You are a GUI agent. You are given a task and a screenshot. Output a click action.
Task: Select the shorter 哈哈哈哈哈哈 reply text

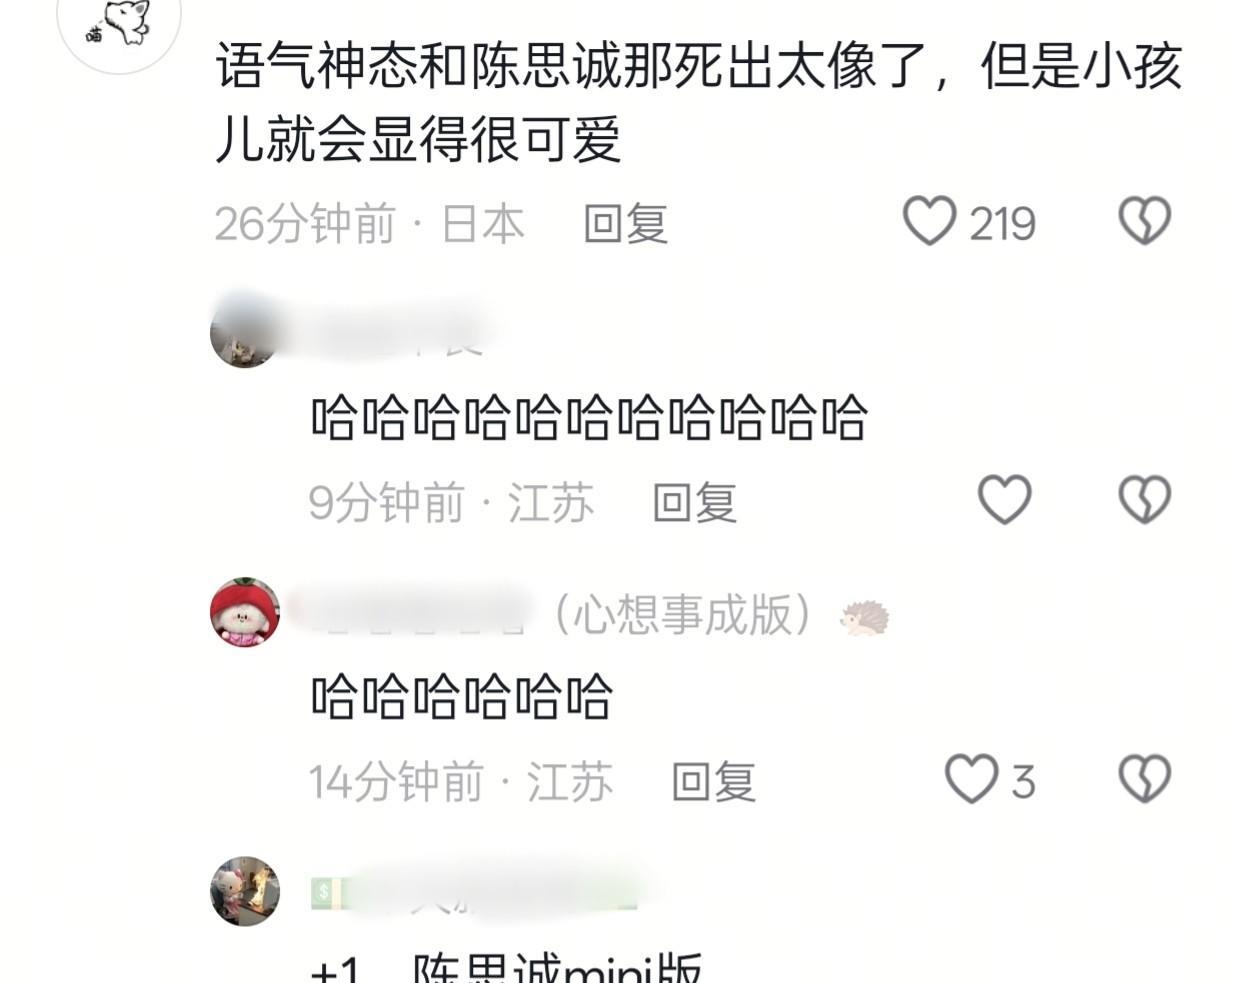(461, 697)
